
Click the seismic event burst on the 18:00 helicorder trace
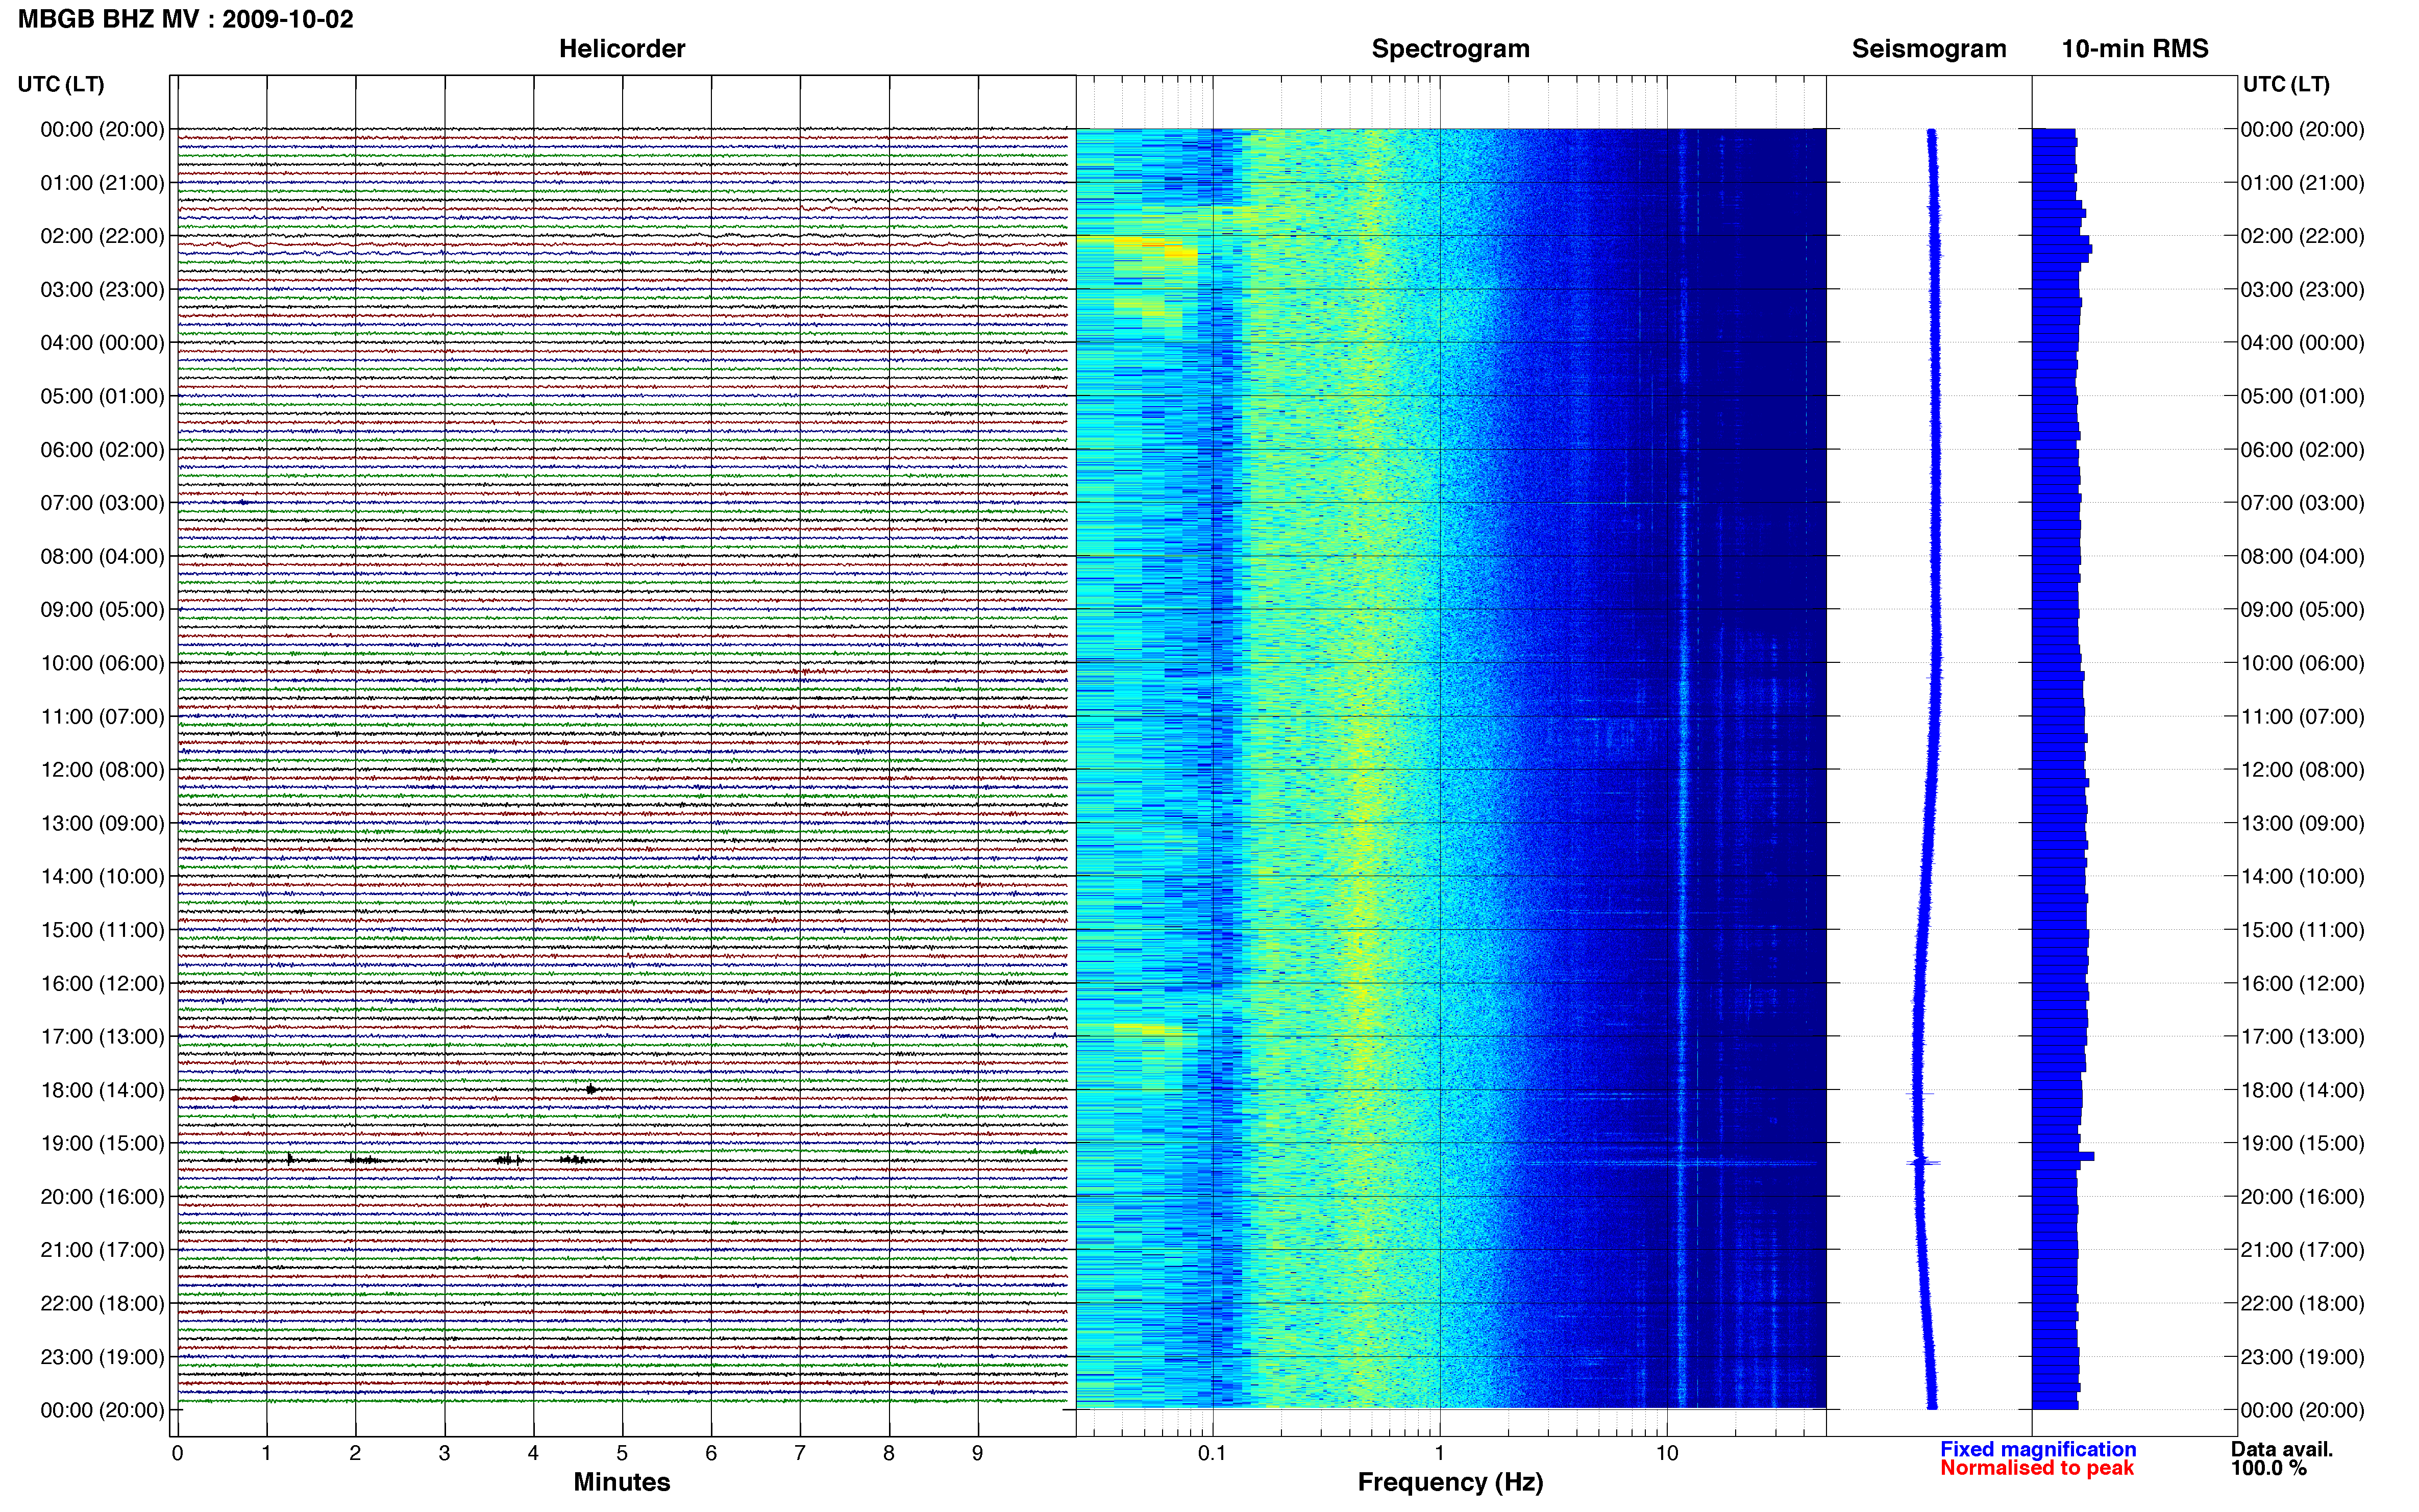pyautogui.click(x=592, y=1089)
